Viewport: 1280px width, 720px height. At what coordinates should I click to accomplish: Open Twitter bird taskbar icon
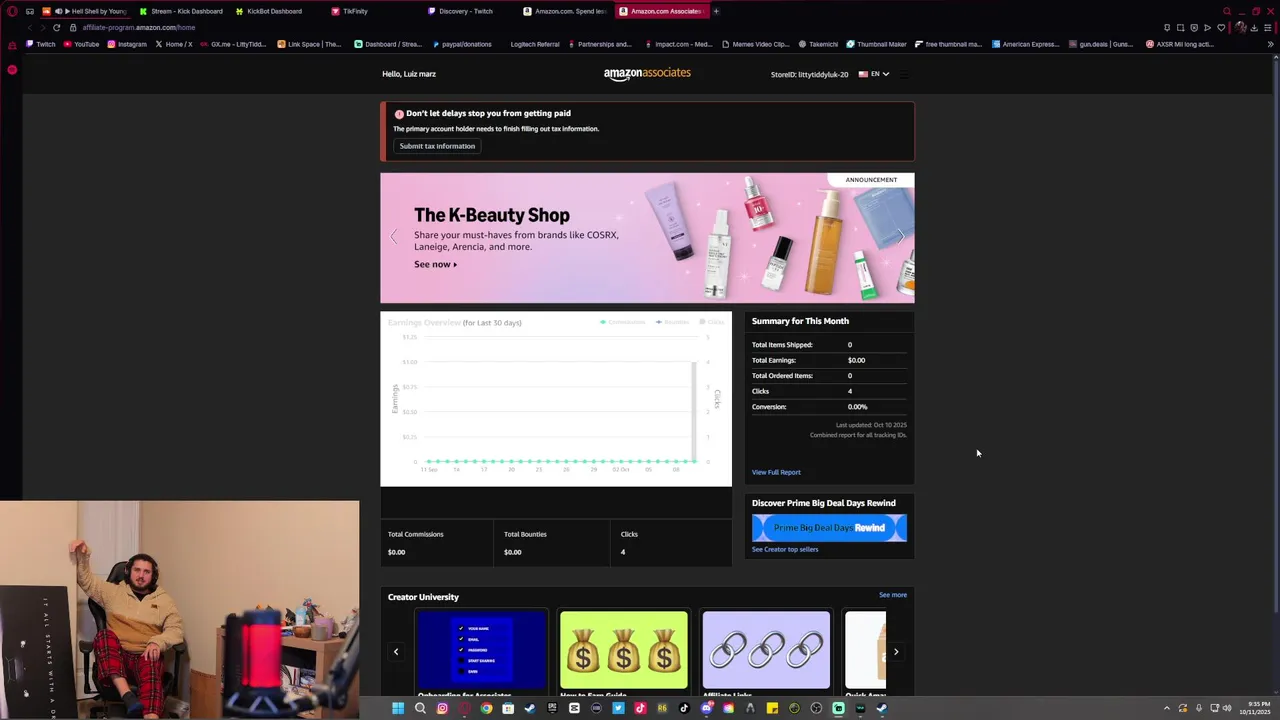[618, 708]
